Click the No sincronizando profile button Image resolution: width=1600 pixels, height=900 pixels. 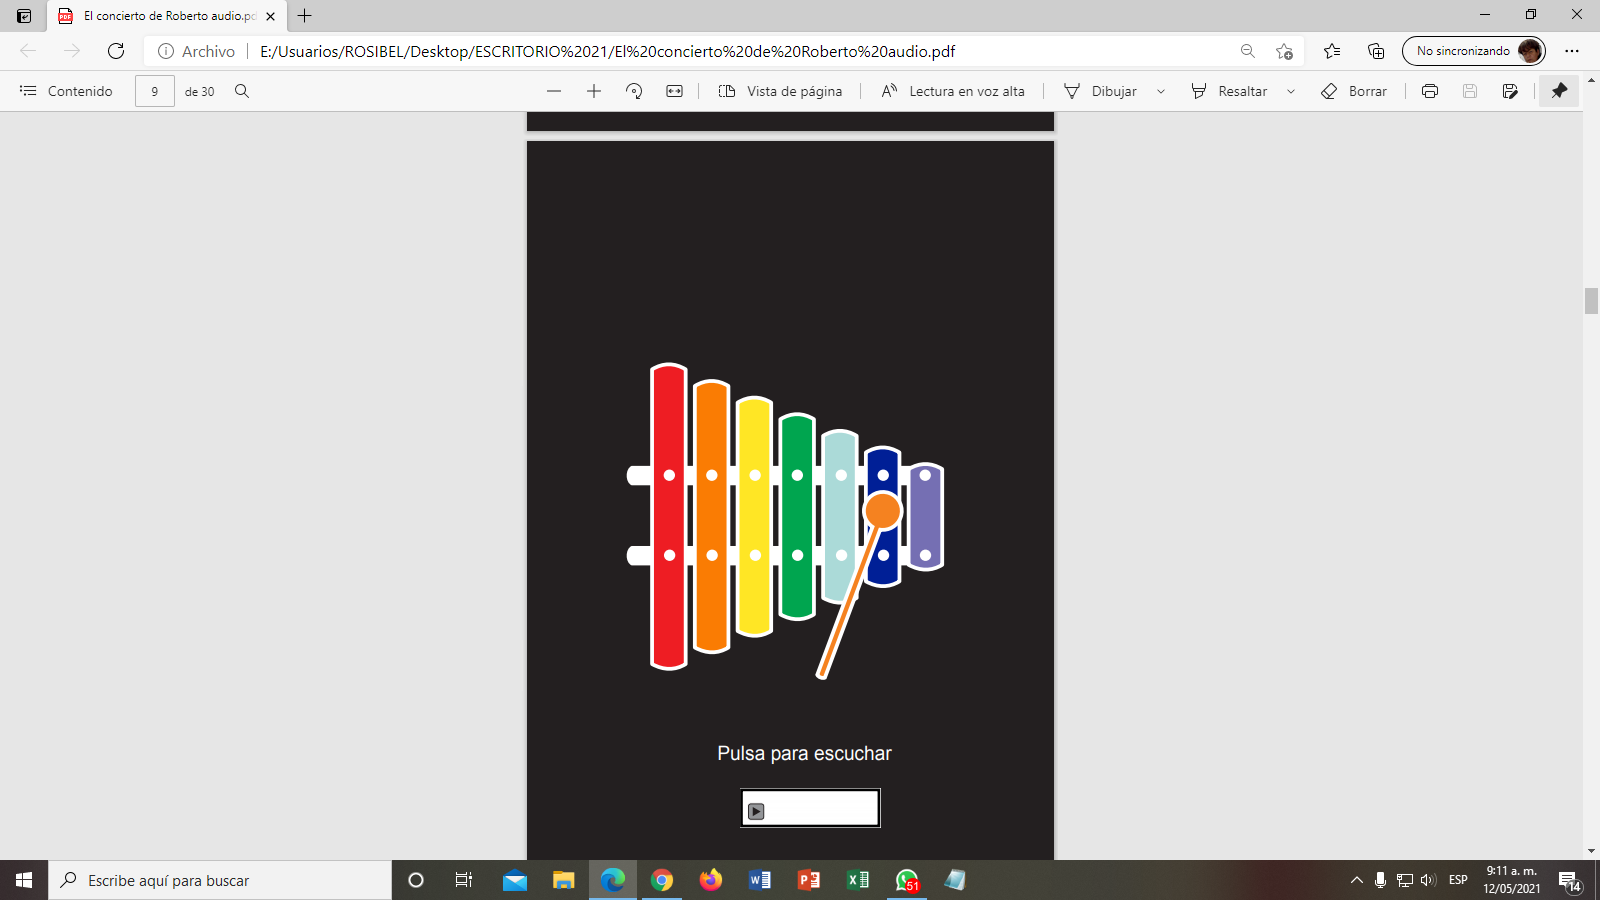pyautogui.click(x=1474, y=51)
